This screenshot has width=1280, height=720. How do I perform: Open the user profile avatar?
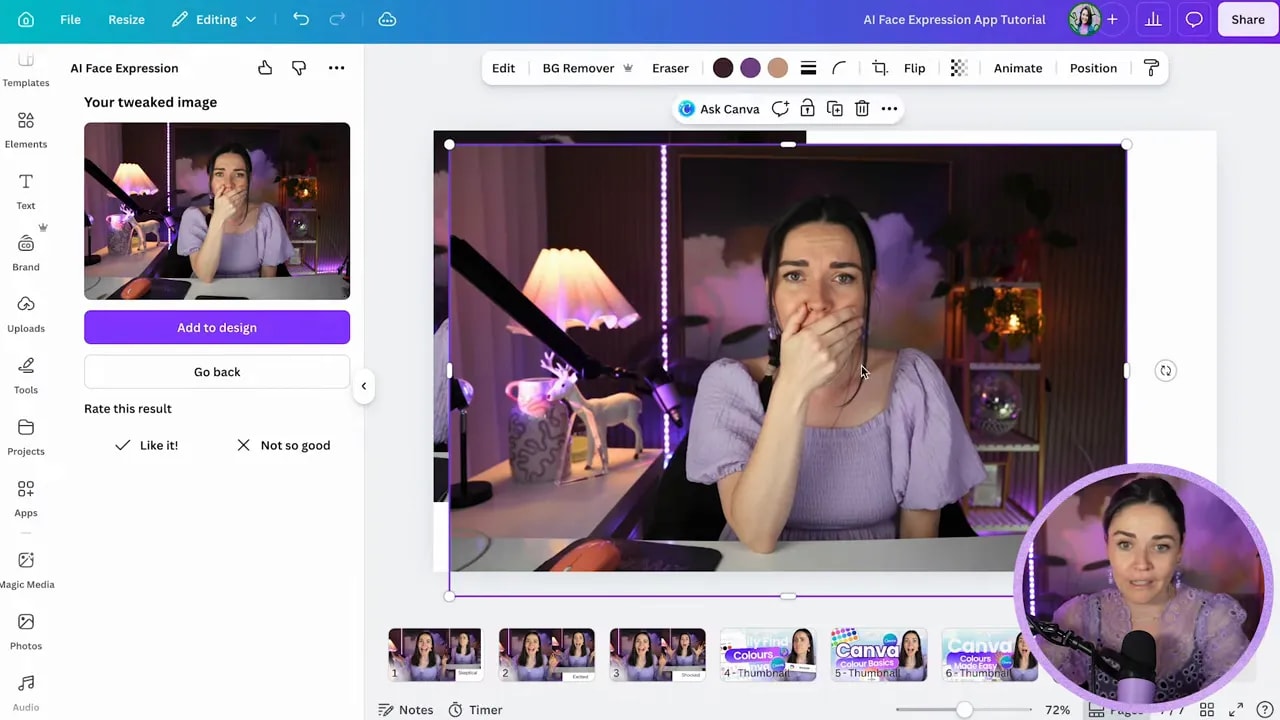point(1084,19)
